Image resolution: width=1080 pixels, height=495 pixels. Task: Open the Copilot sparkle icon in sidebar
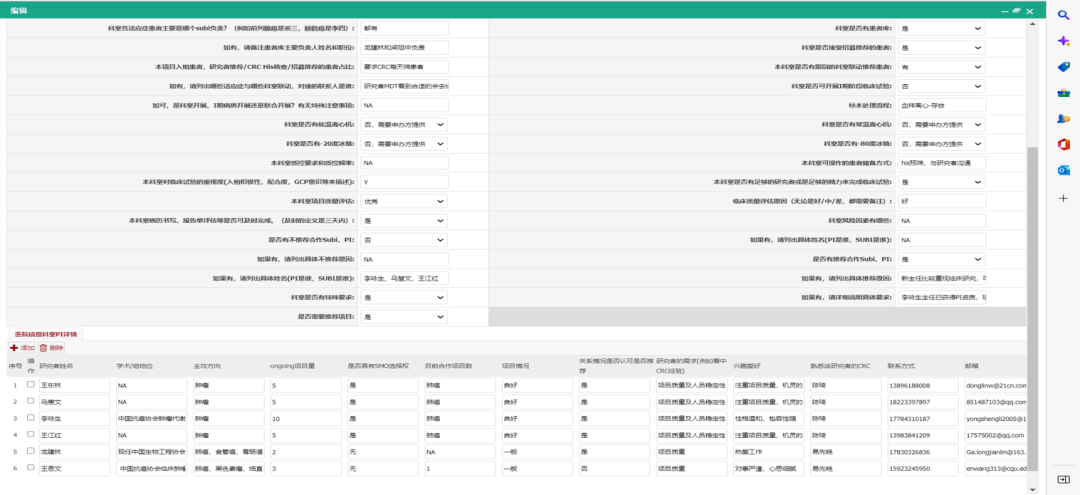coord(1063,40)
